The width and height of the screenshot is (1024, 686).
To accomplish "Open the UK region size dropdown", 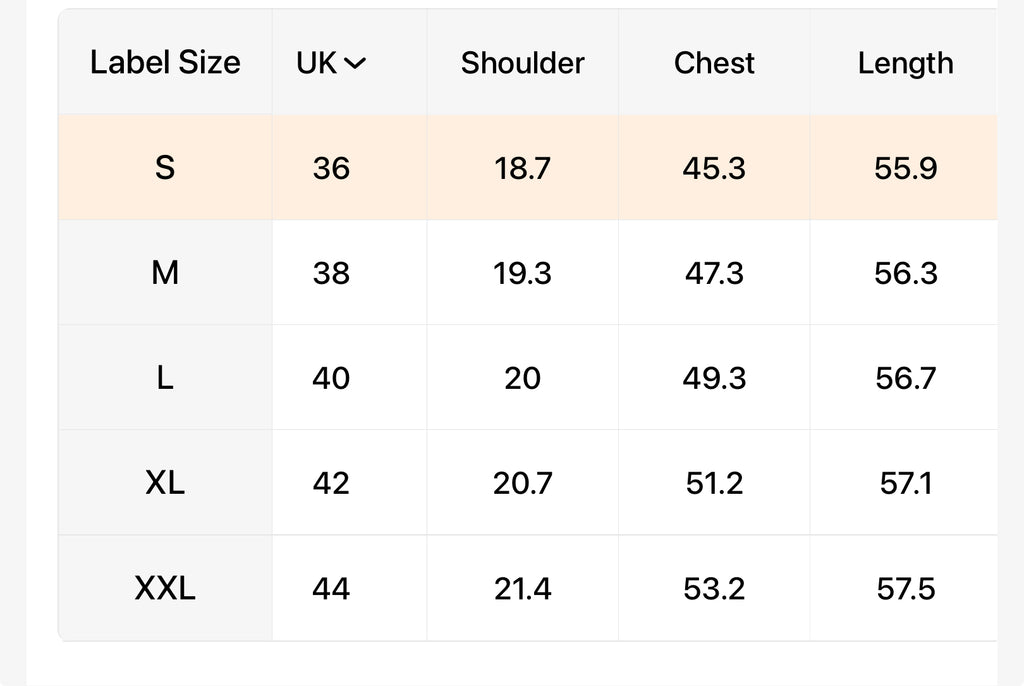I will tap(331, 63).
